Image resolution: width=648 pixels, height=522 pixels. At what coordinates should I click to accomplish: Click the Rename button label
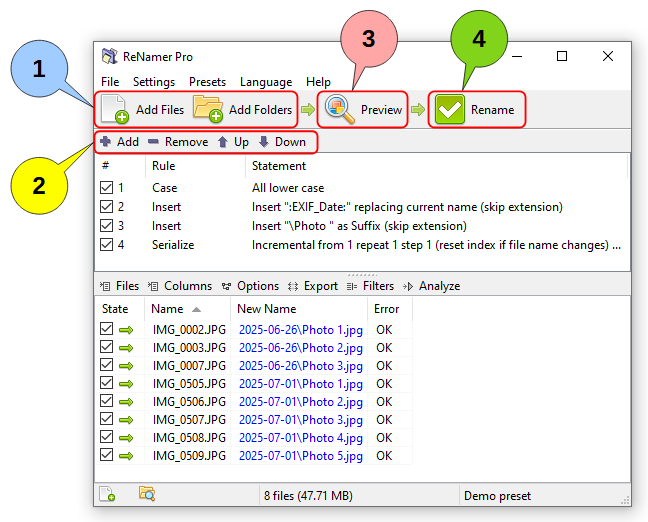click(x=493, y=110)
